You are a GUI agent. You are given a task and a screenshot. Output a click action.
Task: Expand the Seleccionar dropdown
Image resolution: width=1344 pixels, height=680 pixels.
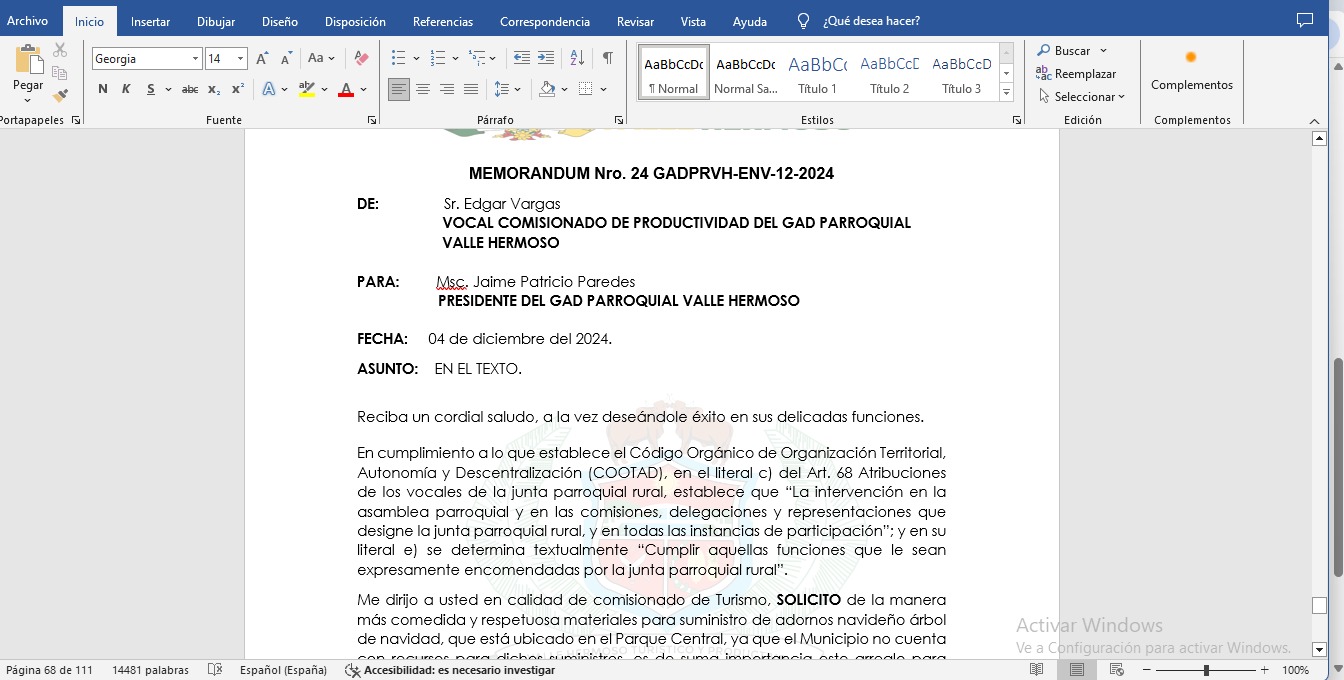1082,97
